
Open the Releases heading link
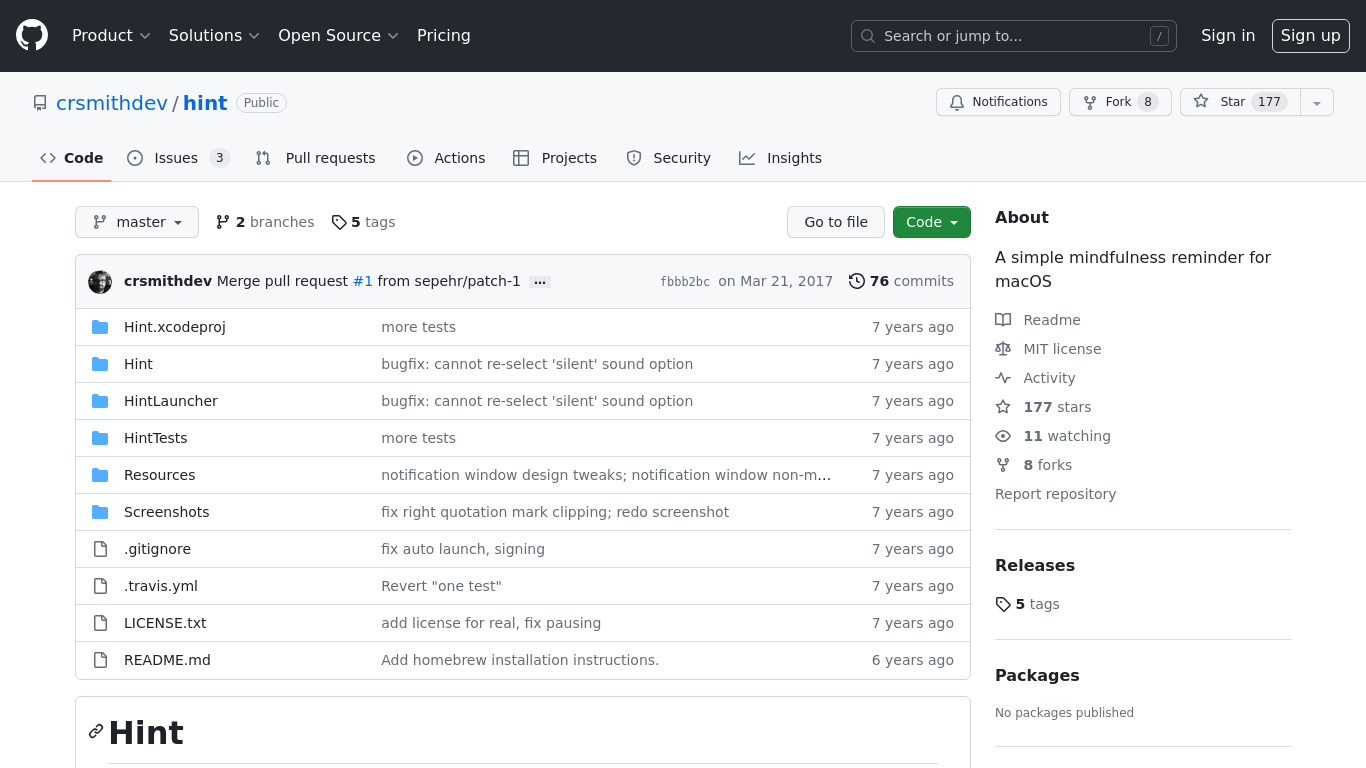[1035, 565]
